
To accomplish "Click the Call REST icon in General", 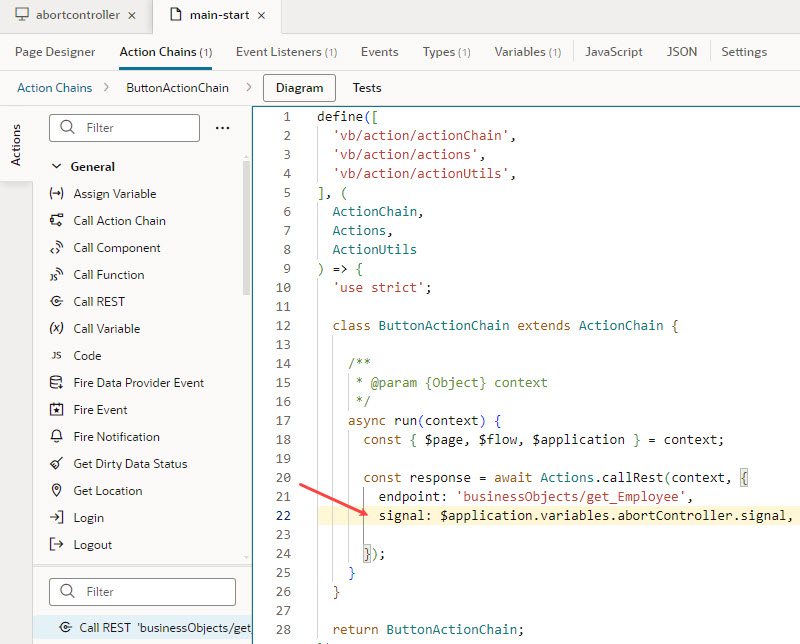I will click(x=56, y=302).
